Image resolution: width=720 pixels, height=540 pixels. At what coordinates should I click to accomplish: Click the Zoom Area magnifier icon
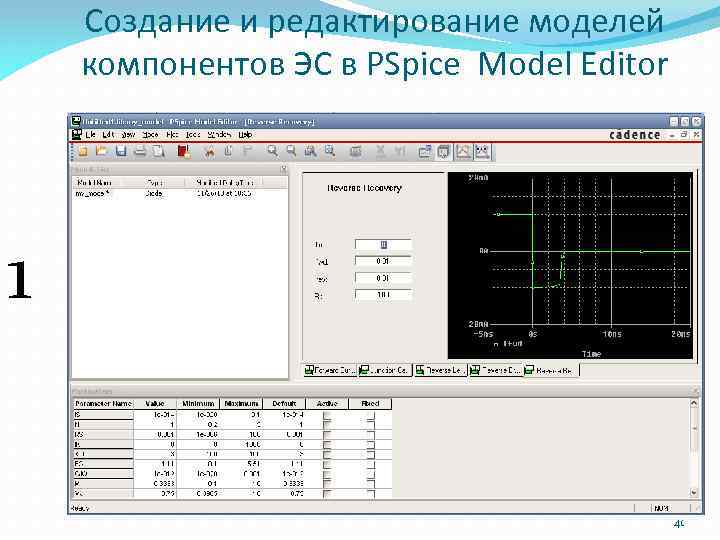pos(311,151)
